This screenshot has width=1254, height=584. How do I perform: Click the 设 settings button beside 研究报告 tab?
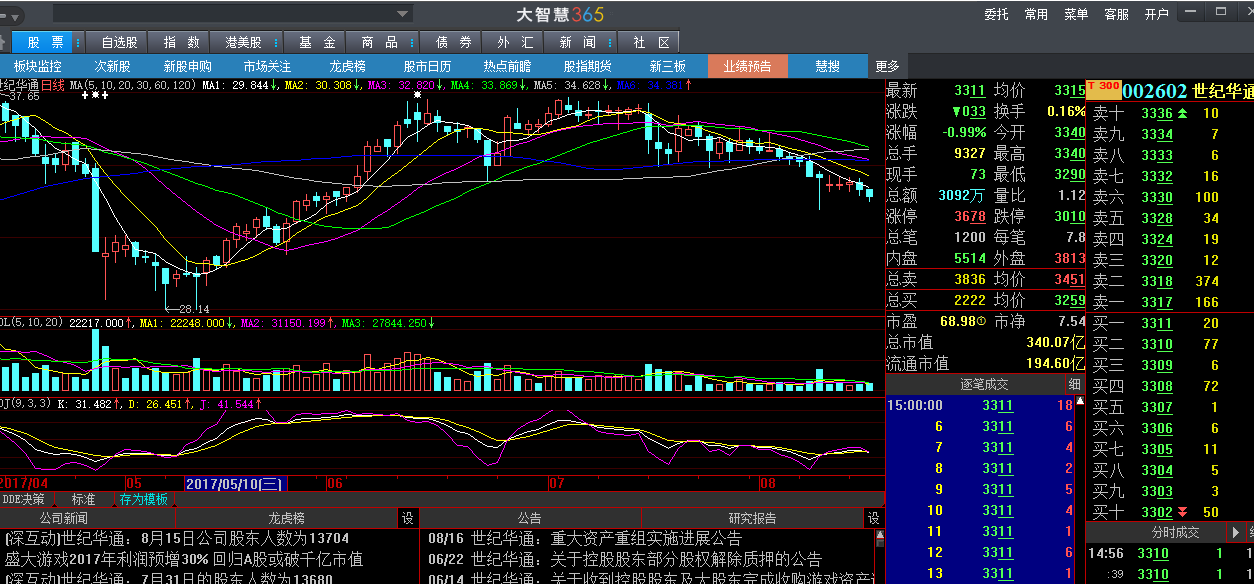(x=874, y=518)
